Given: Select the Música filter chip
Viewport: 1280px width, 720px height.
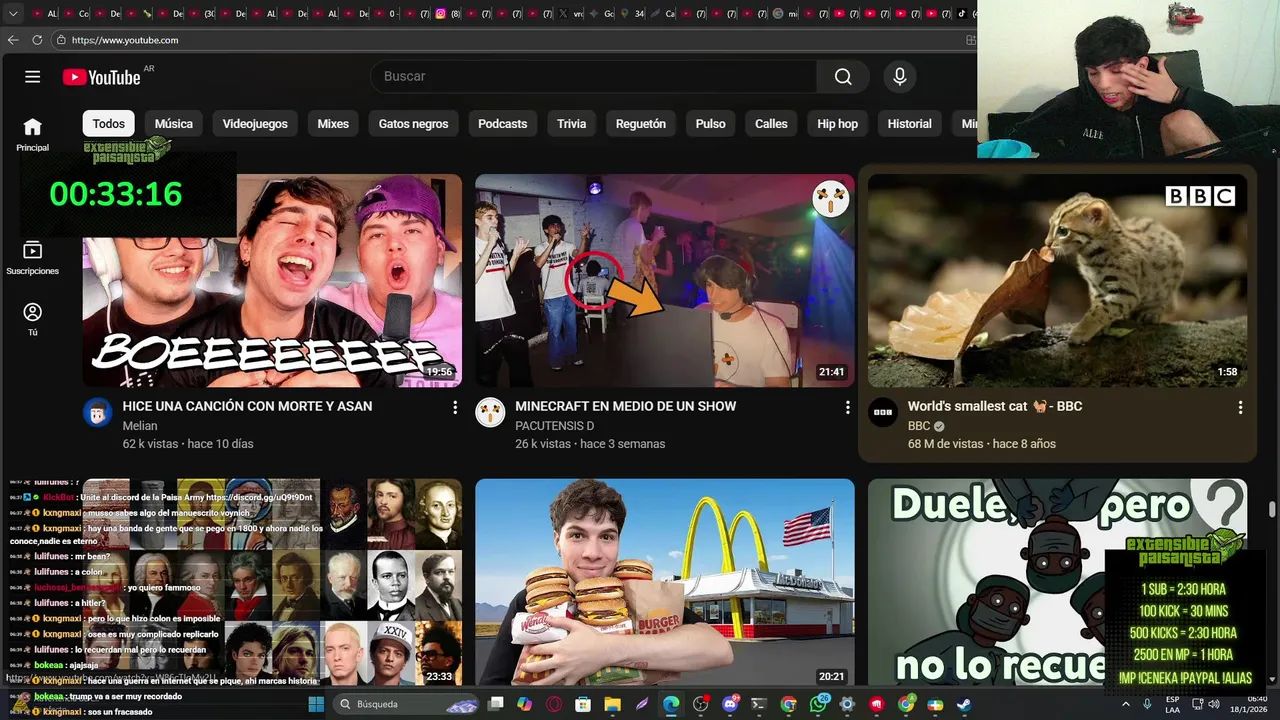Looking at the screenshot, I should (x=174, y=124).
